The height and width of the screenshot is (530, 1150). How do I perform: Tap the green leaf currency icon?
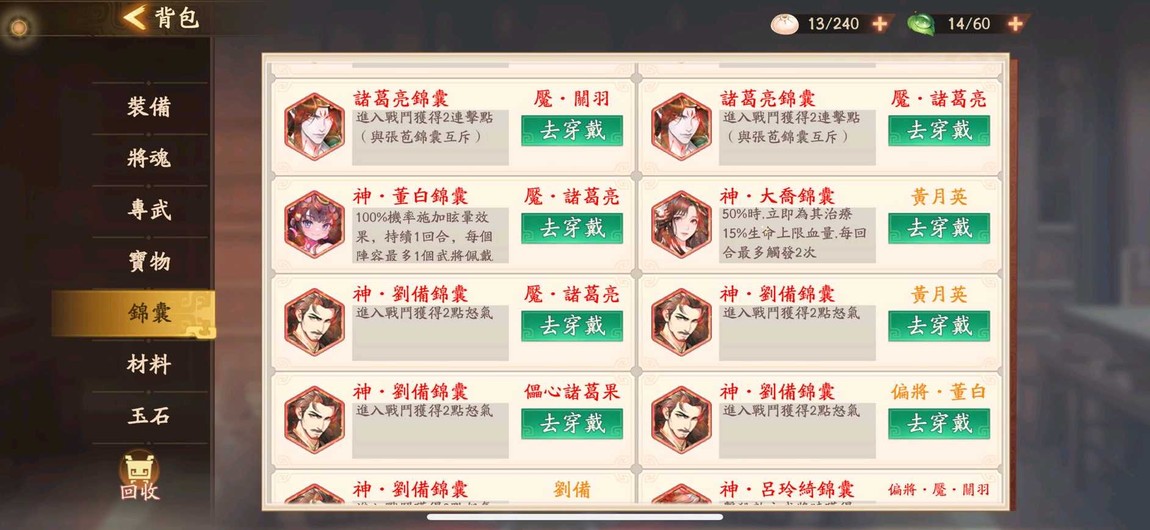pos(920,24)
